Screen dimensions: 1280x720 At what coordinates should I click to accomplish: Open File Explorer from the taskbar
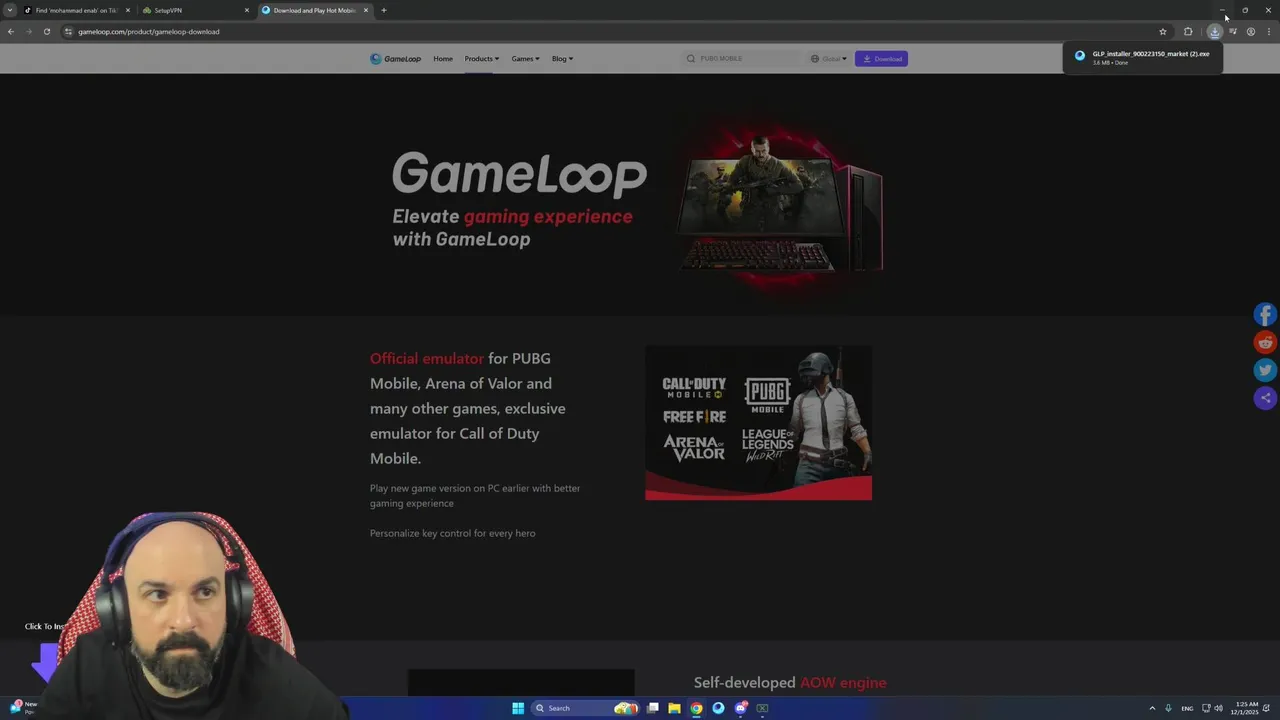tap(675, 708)
